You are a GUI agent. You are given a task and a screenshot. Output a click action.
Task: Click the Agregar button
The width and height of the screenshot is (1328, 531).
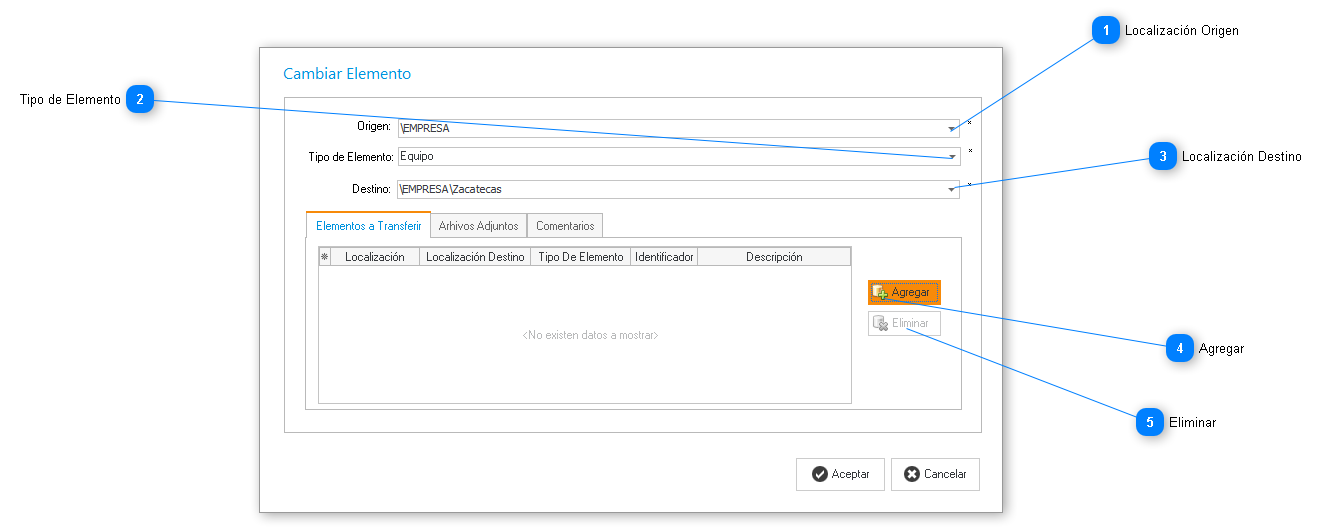[904, 292]
